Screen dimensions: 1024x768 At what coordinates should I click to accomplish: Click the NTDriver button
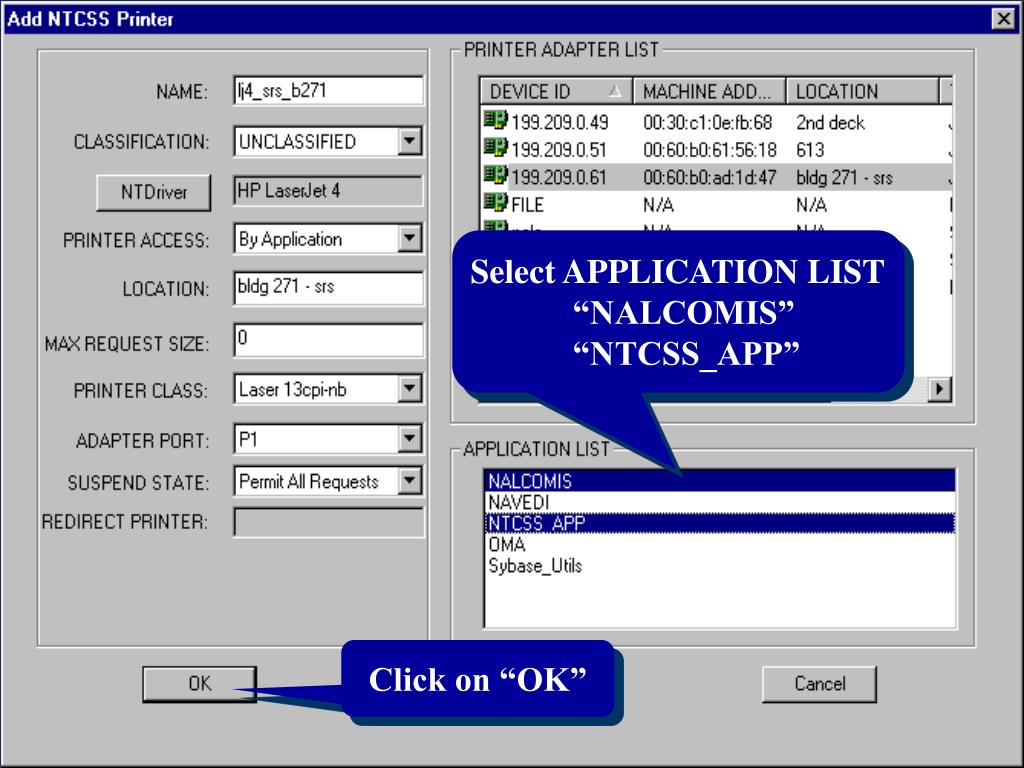[153, 192]
